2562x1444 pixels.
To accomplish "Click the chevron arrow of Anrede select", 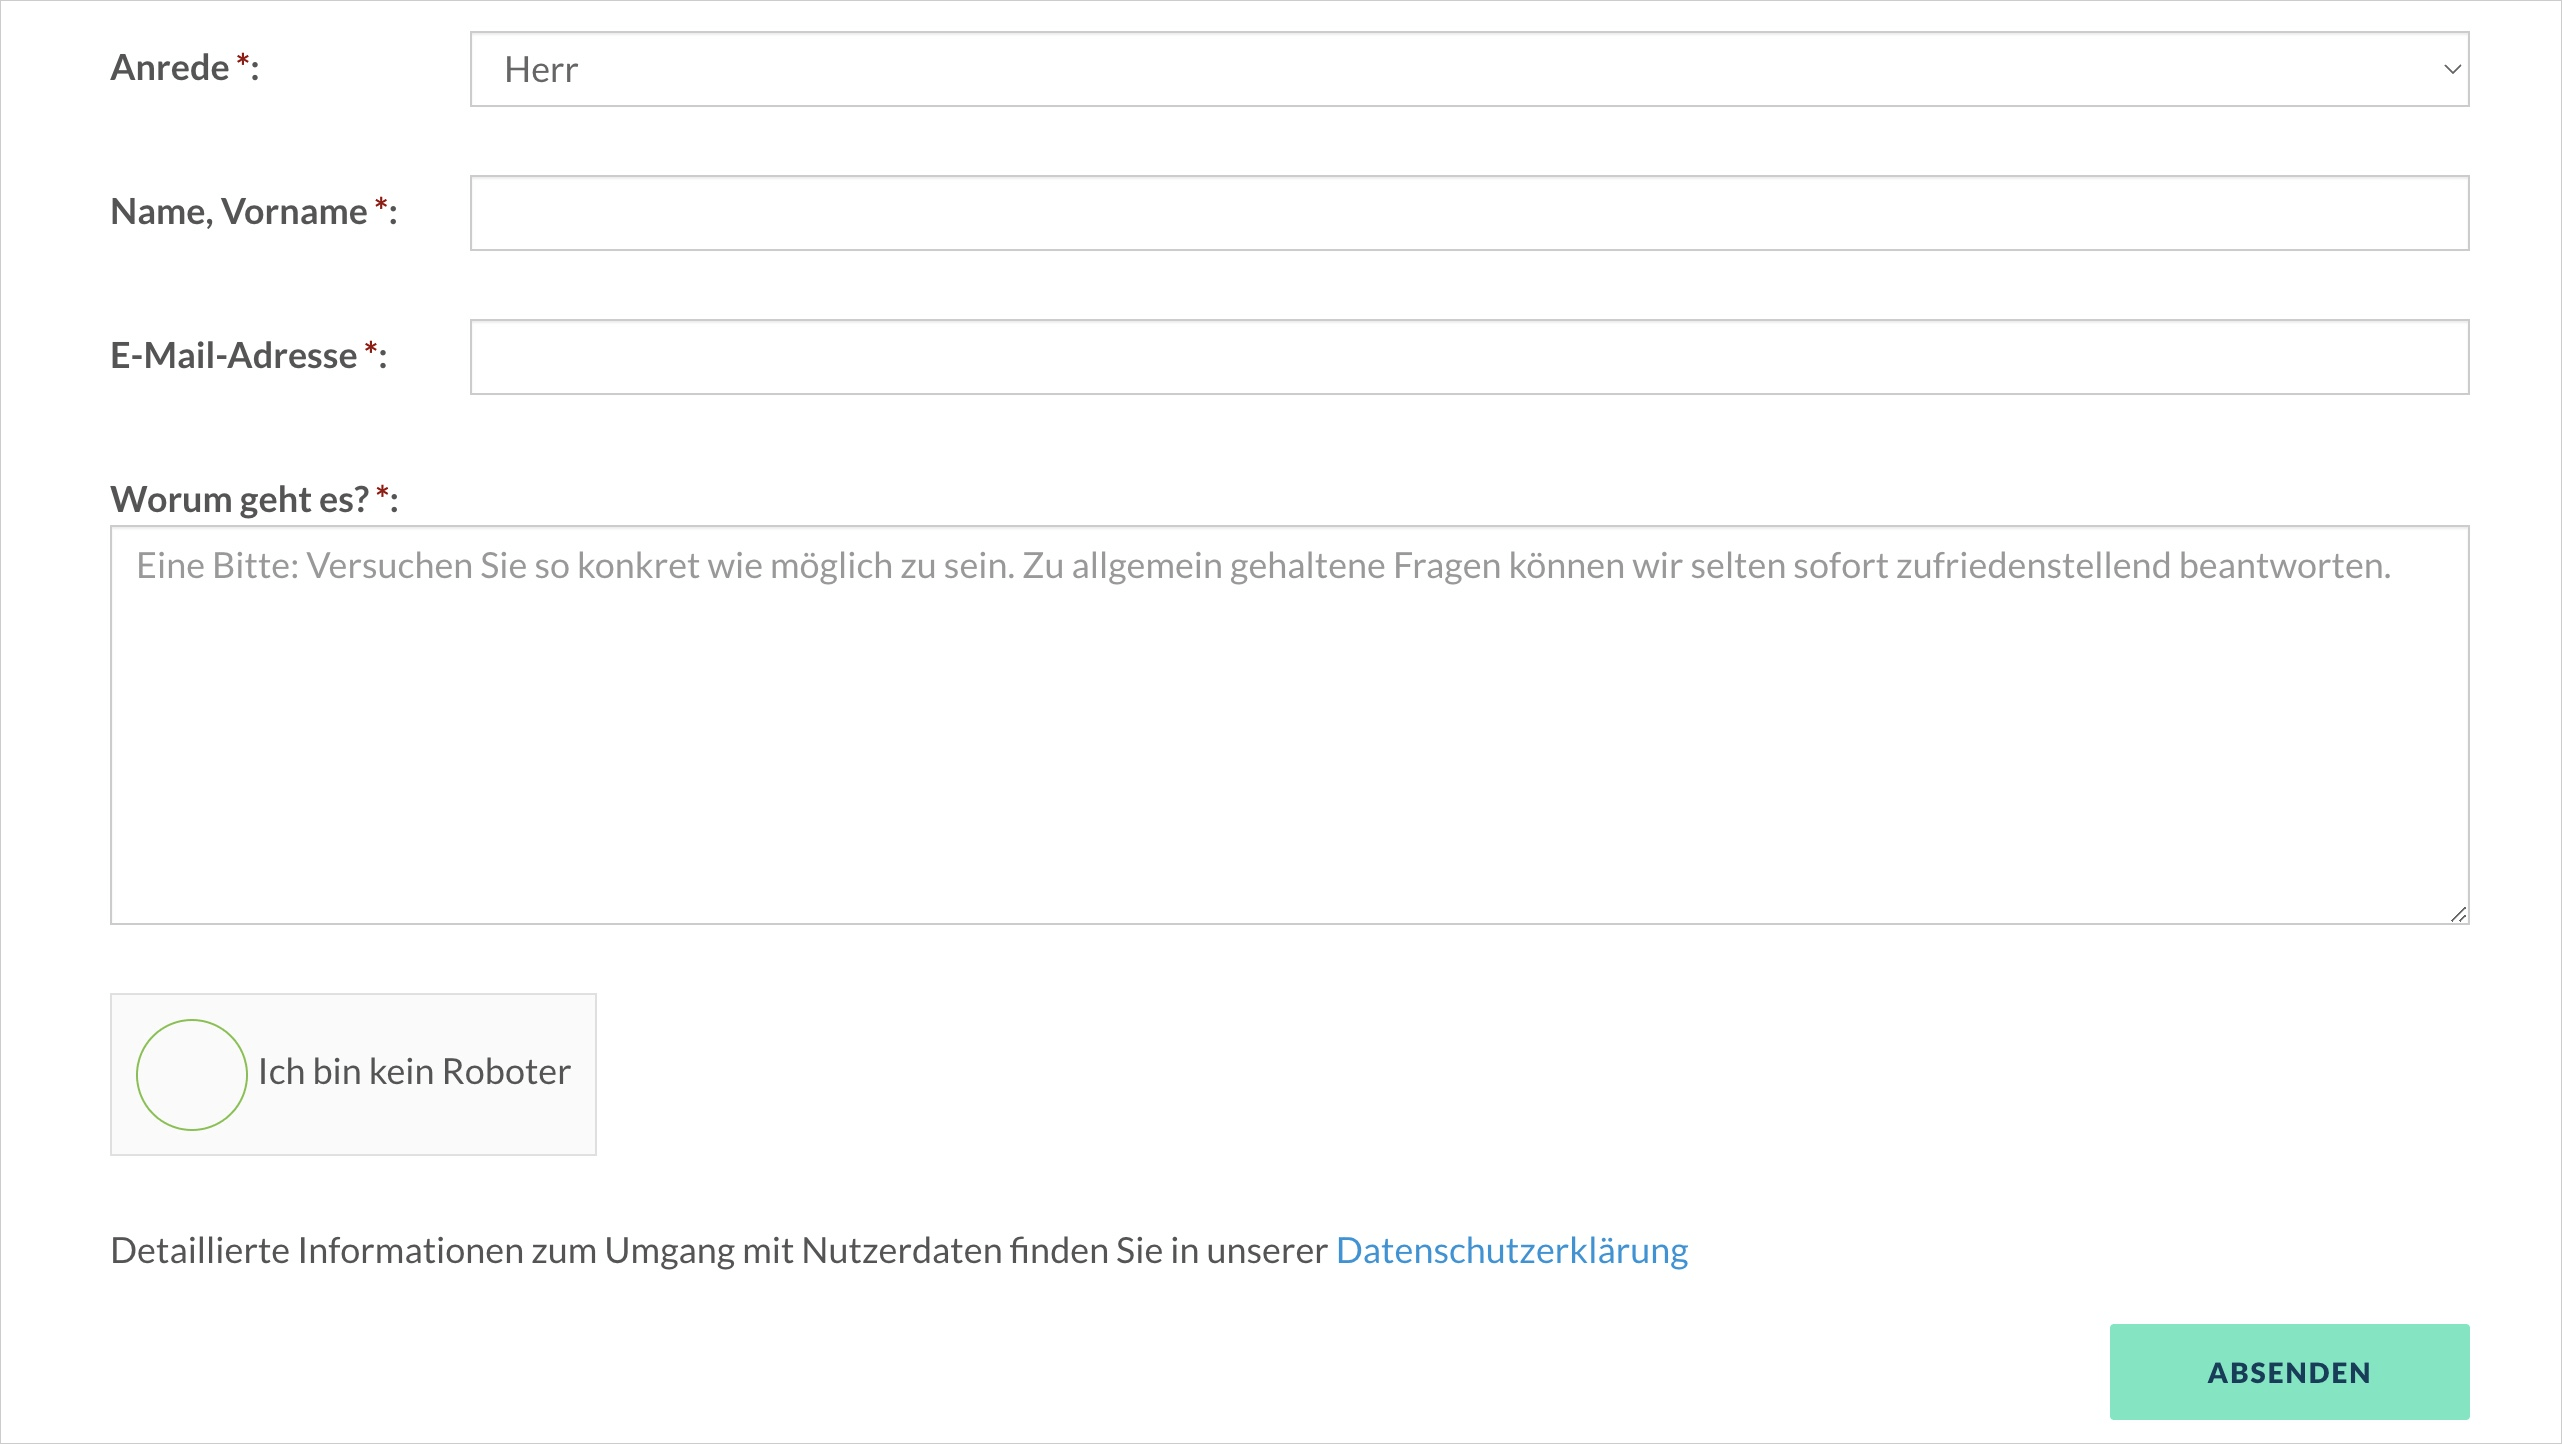I will coord(2451,69).
